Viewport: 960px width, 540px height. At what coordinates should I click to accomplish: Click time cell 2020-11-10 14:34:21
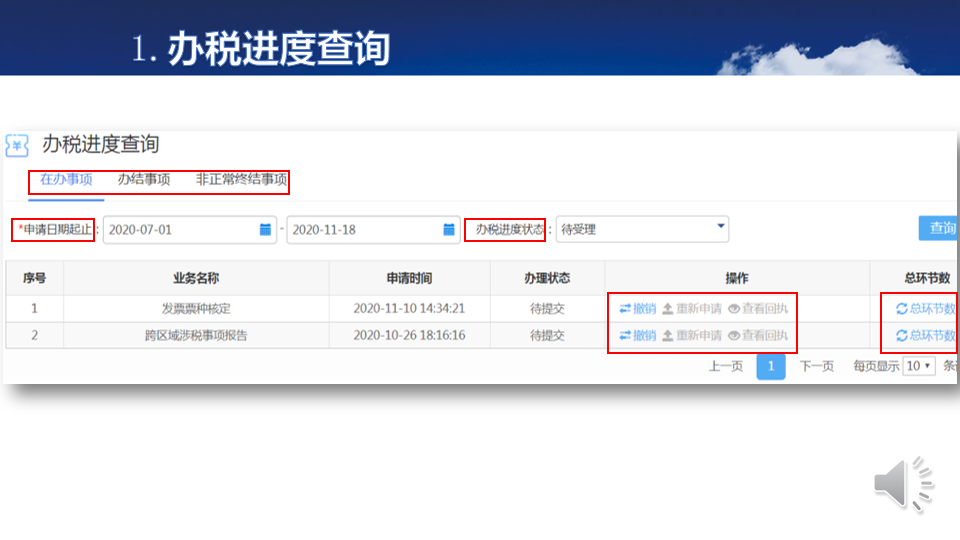point(410,309)
